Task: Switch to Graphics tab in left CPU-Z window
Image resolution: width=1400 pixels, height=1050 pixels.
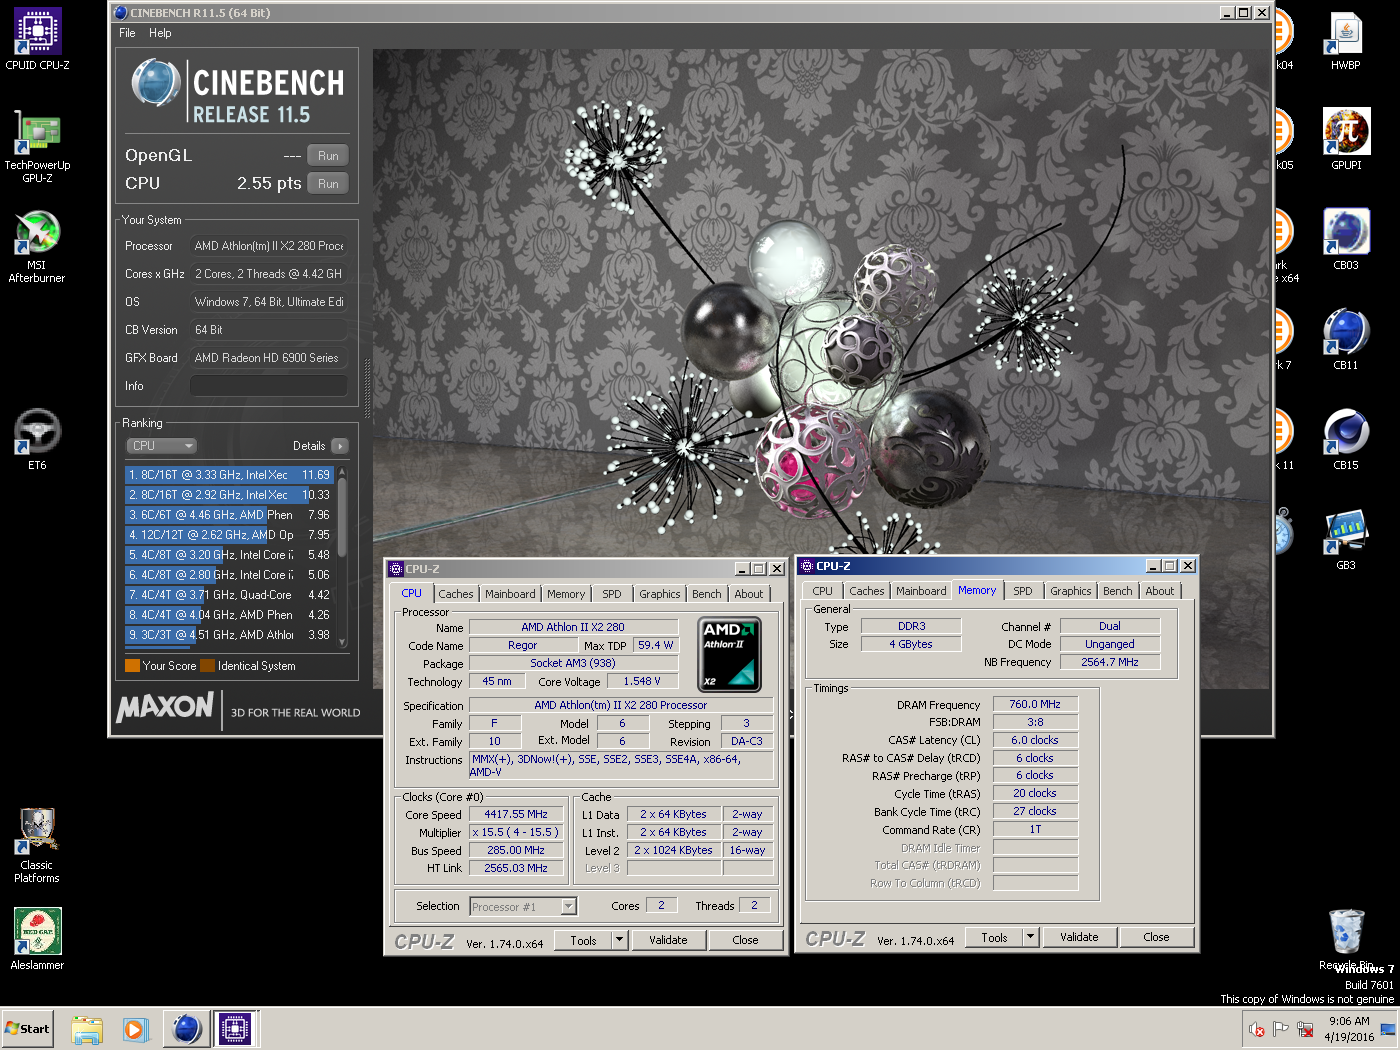Action: tap(660, 594)
